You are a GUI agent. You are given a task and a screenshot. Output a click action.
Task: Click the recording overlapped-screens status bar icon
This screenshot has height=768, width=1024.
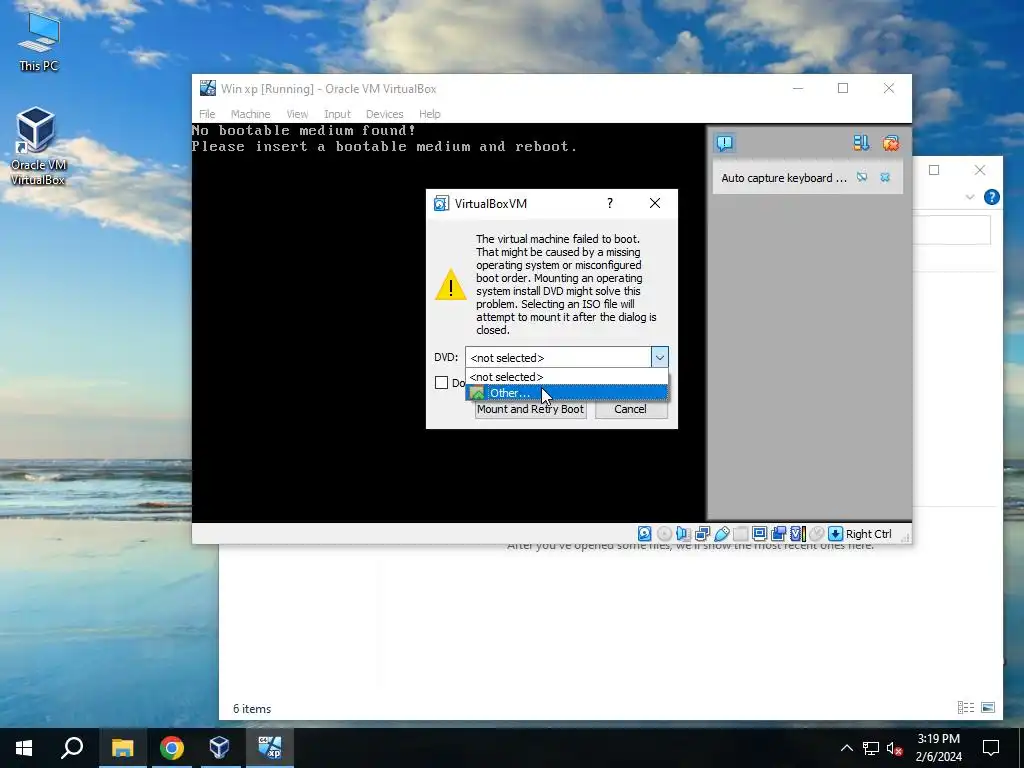point(778,534)
